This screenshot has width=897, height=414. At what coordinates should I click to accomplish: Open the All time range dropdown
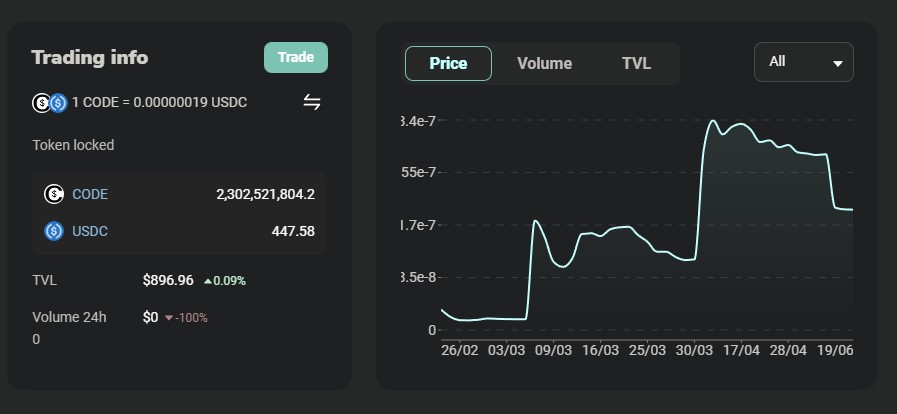tap(804, 62)
